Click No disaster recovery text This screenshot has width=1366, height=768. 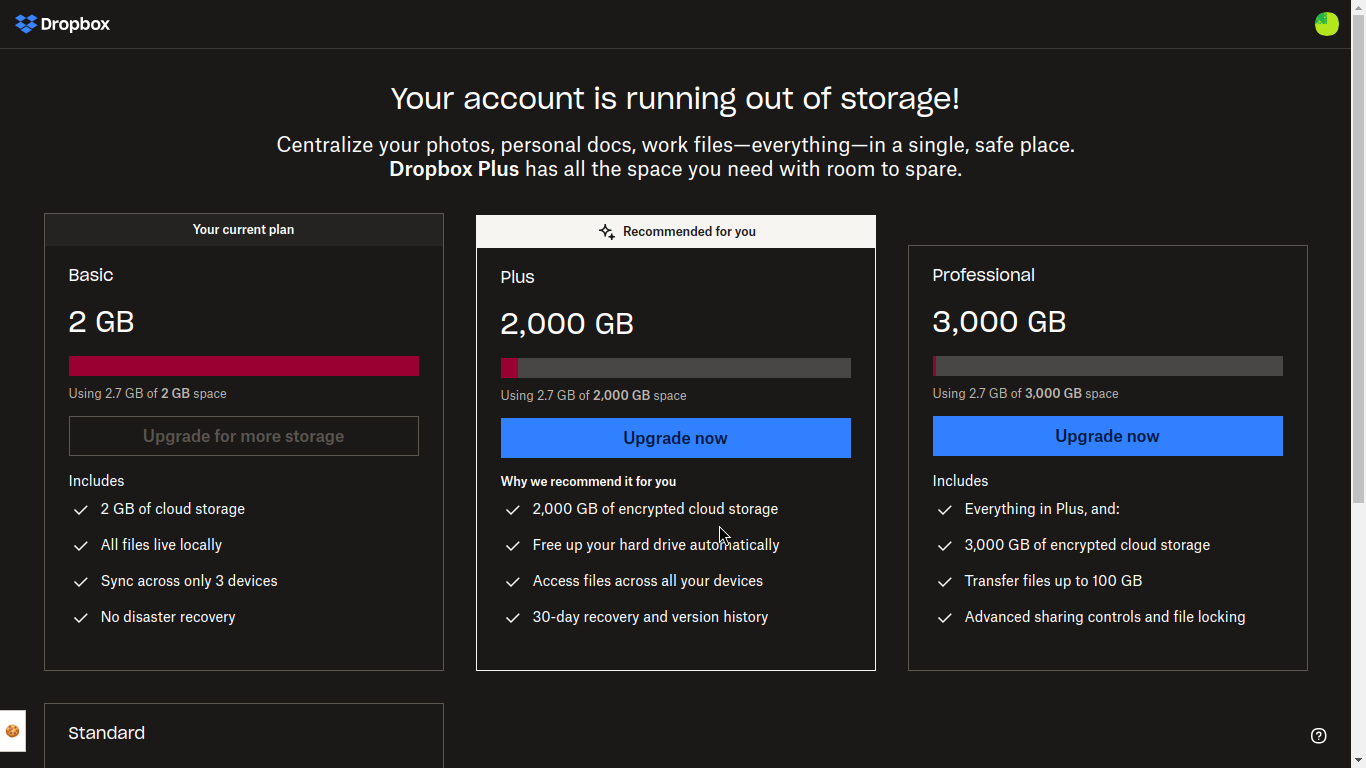(x=168, y=617)
